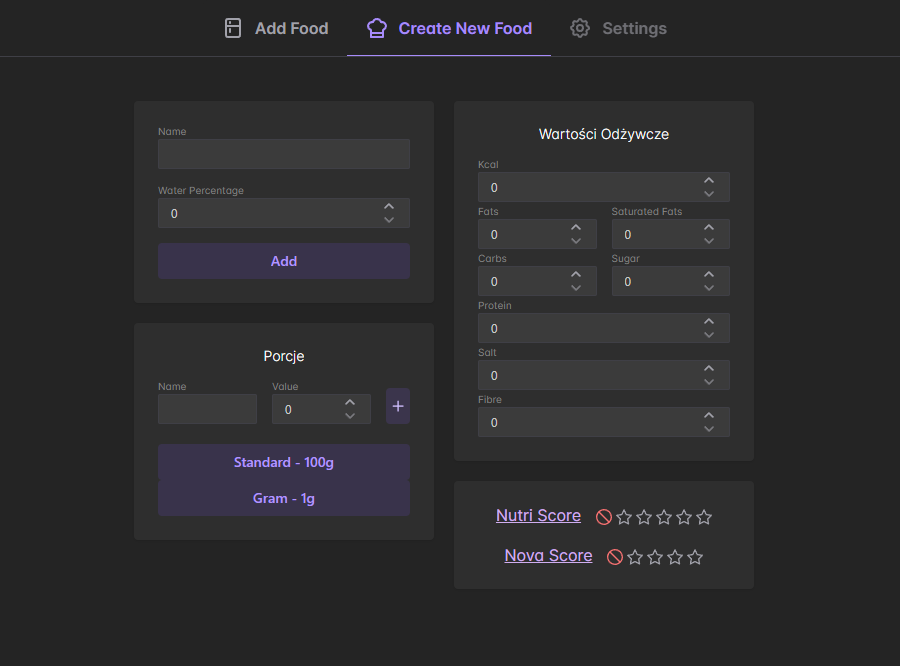900x666 pixels.
Task: Increase Fats value with up arrow
Action: coord(576,227)
